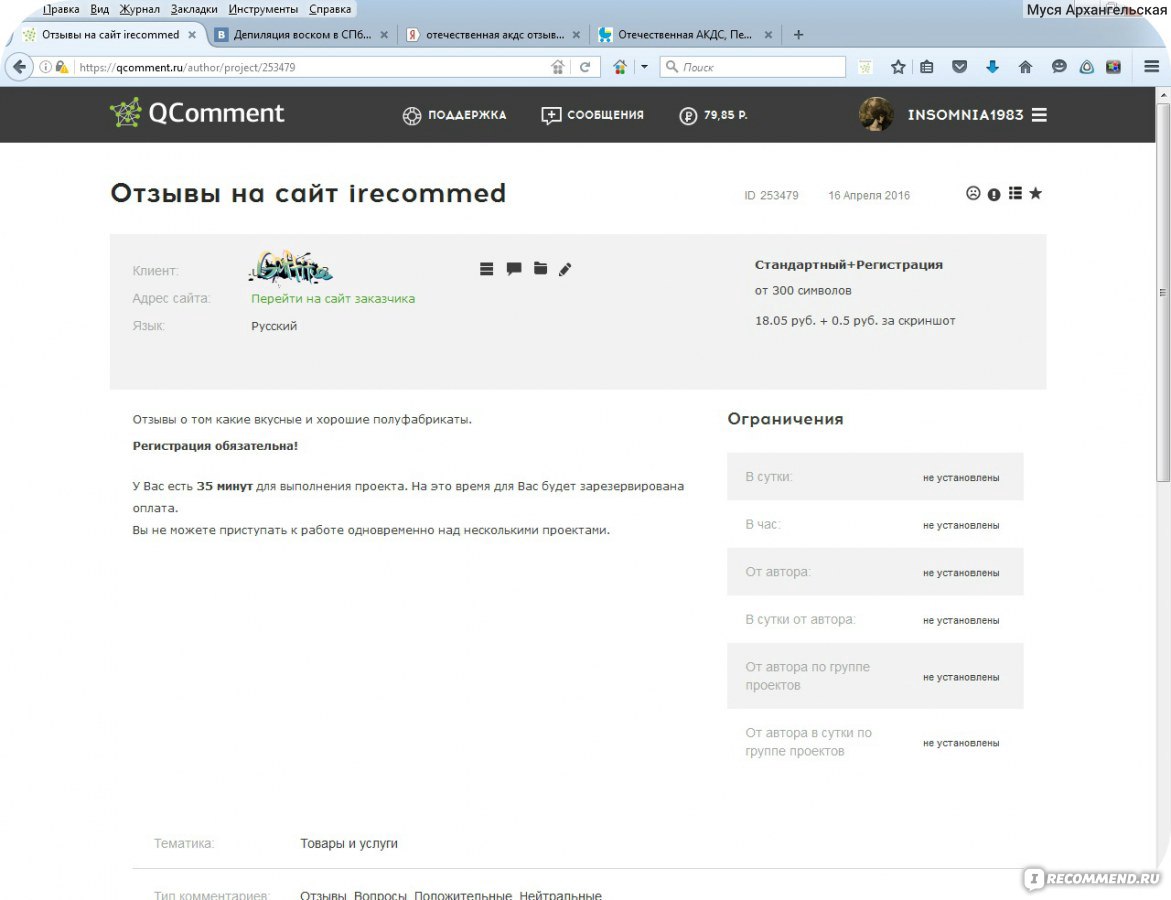Open a new tab with plus button
1171x900 pixels.
[x=798, y=34]
